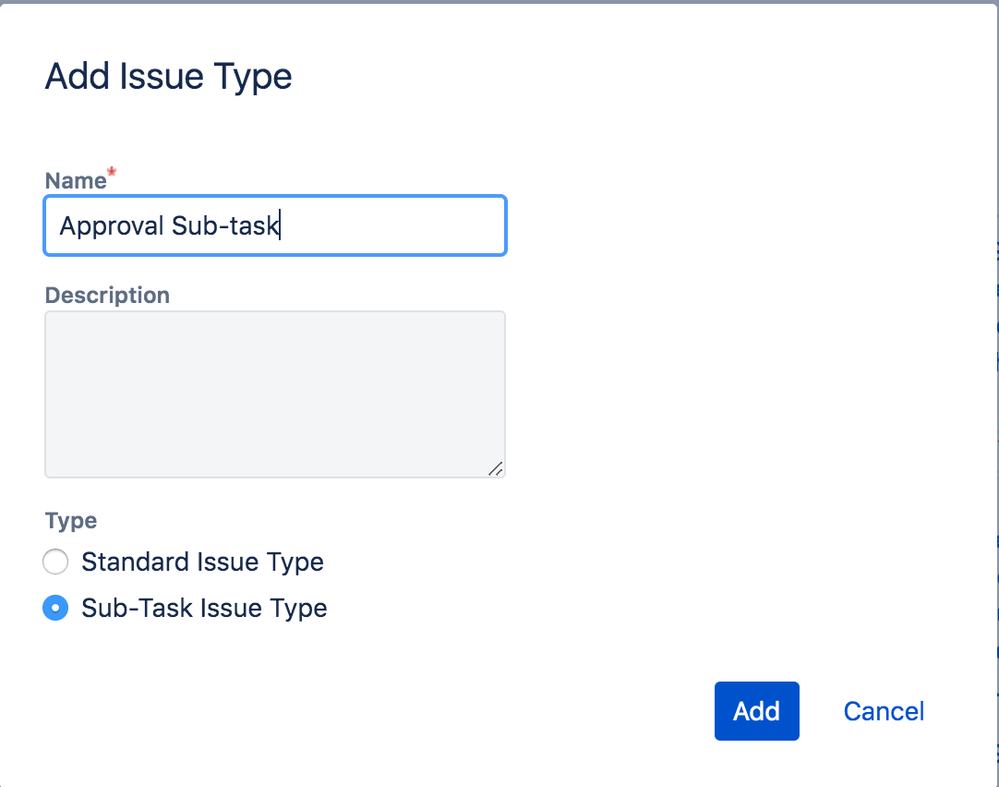Click the red required-field asterisk beside Name
The height and width of the screenshot is (787, 999).
(x=110, y=172)
